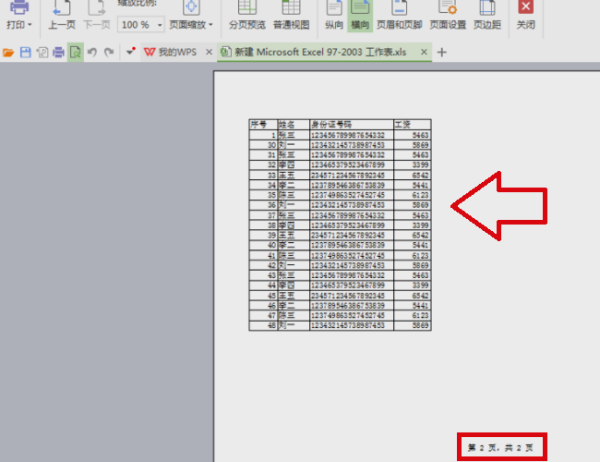Toggle the print preview icon in quick toolbar
Screen dimensions: 600x462
(x=75, y=51)
